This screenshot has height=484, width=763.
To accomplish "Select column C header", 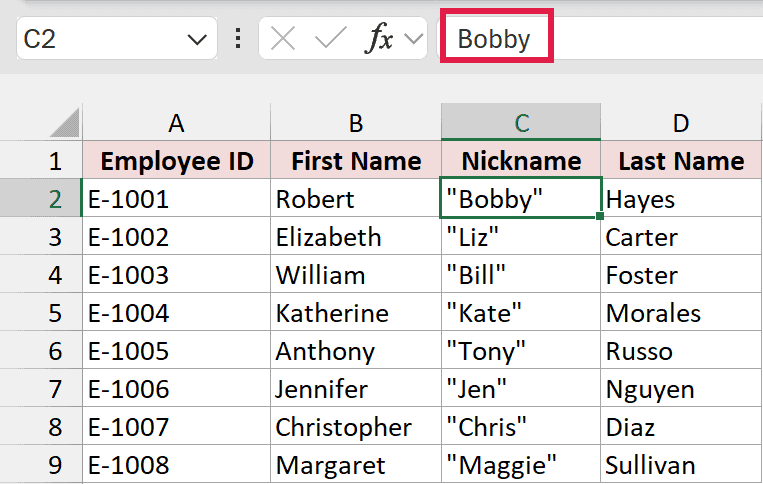I will tap(521, 123).
